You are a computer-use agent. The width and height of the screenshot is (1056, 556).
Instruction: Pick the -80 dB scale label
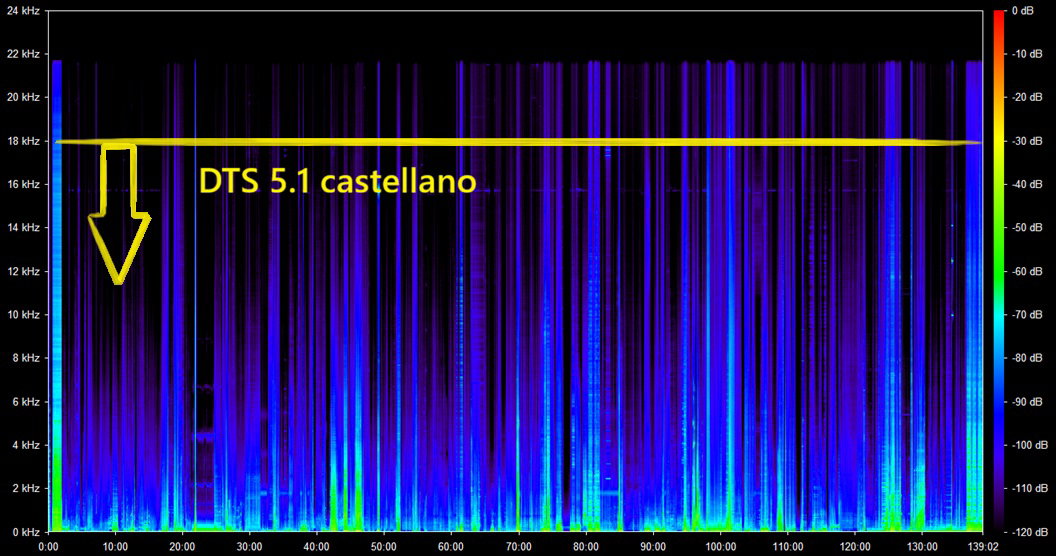pyautogui.click(x=1028, y=358)
